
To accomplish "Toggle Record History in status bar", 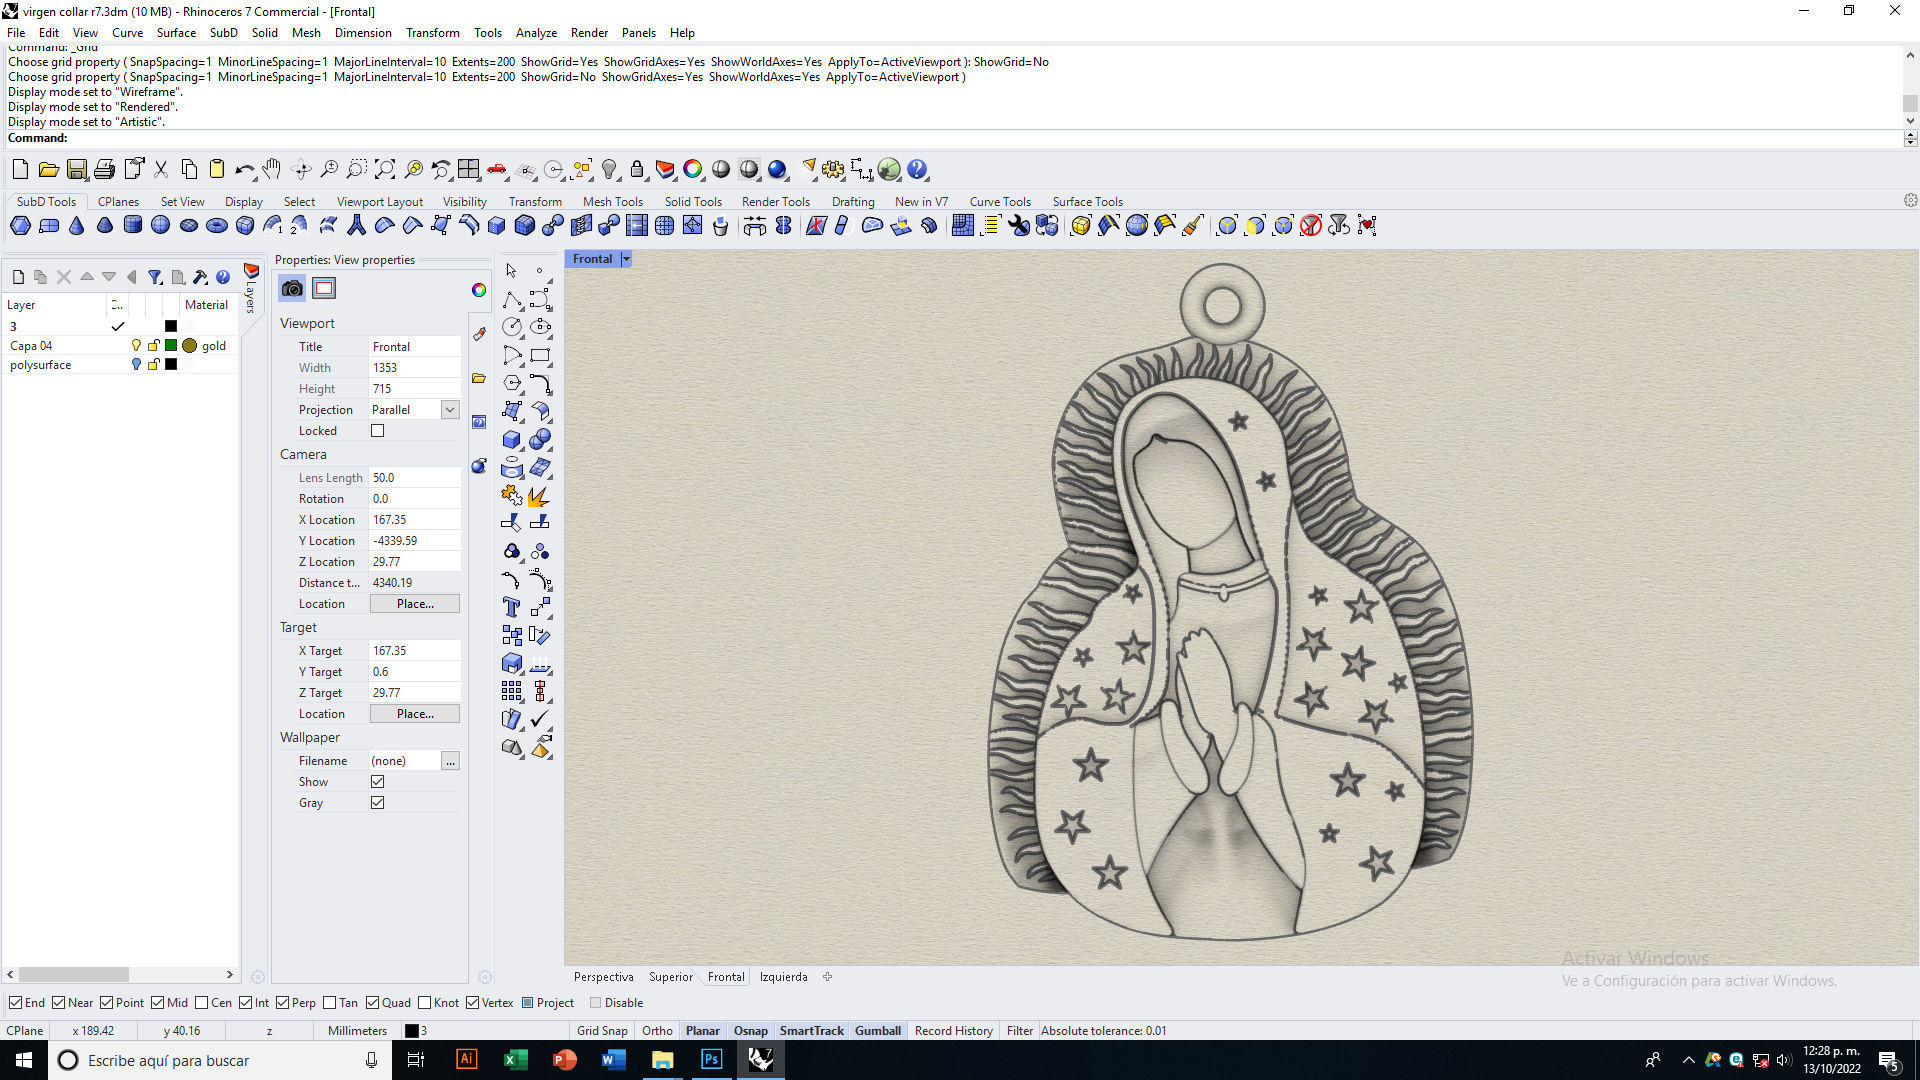I will pos(953,1031).
